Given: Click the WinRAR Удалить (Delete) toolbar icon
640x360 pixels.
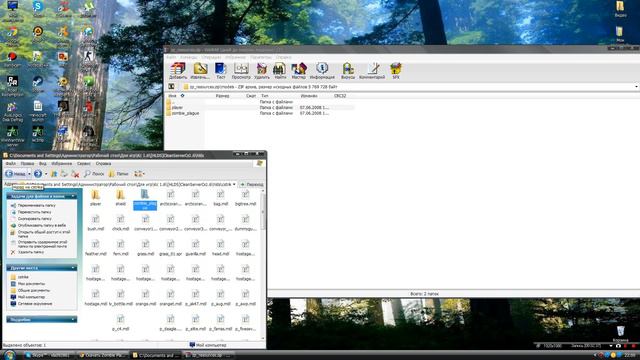Looking at the screenshot, I should point(262,71).
